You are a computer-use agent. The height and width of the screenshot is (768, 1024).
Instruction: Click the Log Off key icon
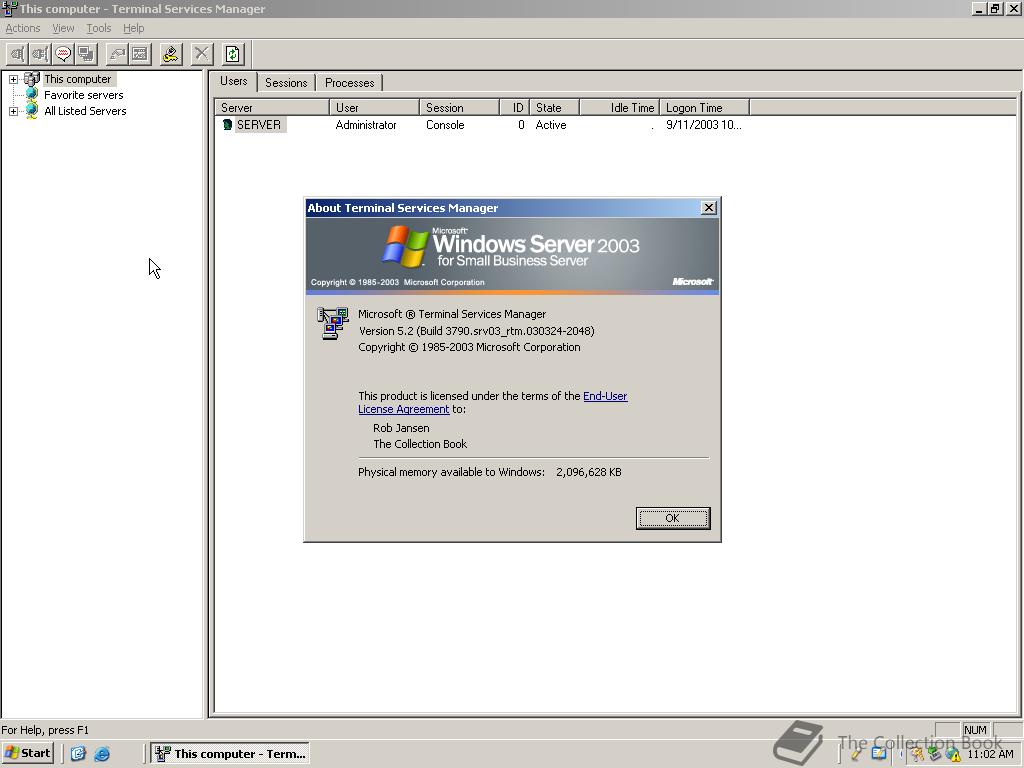[171, 54]
